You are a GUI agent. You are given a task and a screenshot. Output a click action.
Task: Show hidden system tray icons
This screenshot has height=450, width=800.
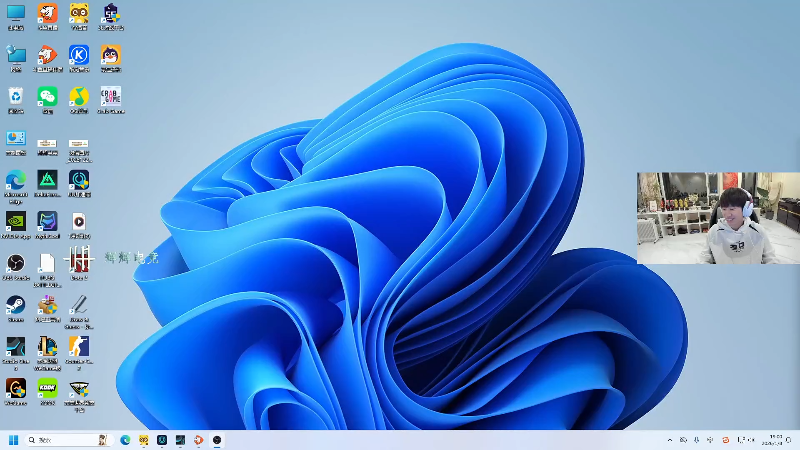coord(670,440)
